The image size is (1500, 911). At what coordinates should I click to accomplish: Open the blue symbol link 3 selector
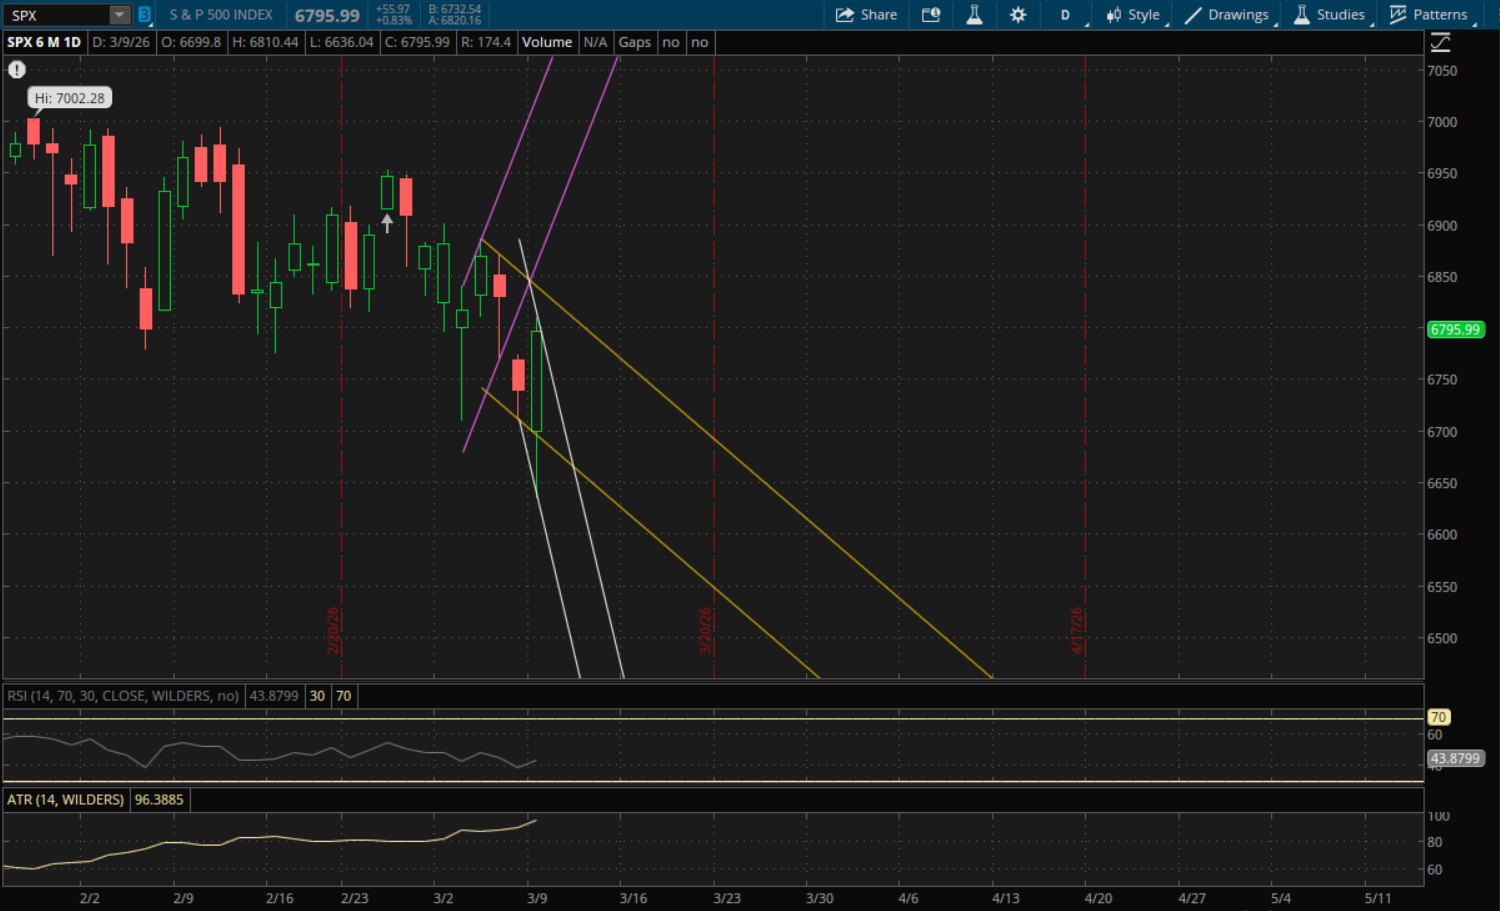[x=144, y=15]
